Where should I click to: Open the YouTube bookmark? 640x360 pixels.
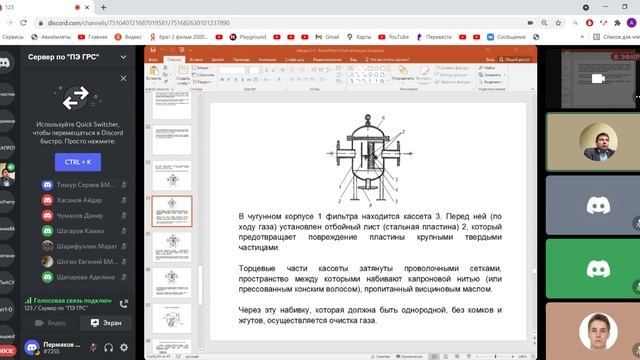(x=393, y=37)
